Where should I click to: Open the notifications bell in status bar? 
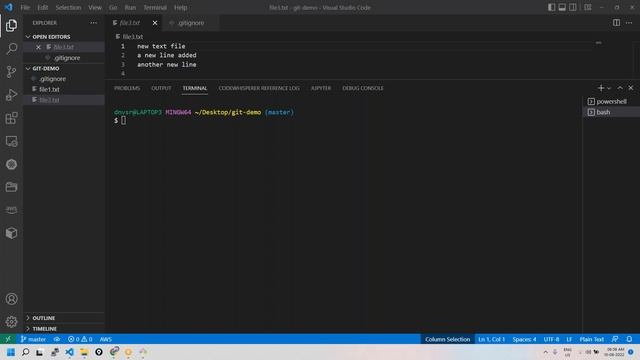click(x=629, y=339)
